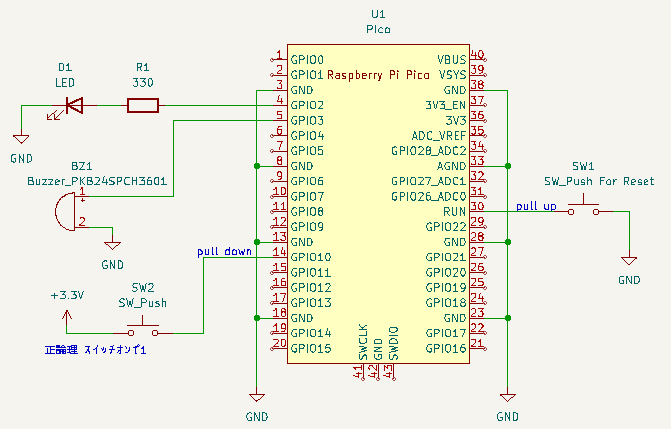
Task: Select the D1 reference label
Action: (x=65, y=67)
